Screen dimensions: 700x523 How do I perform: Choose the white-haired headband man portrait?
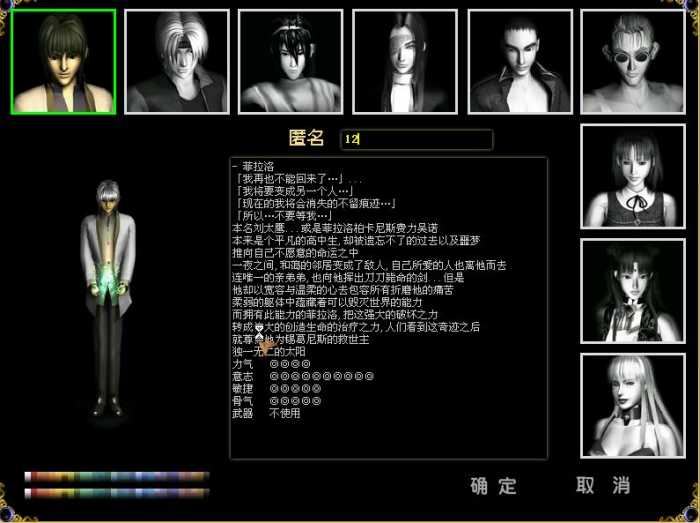point(177,62)
